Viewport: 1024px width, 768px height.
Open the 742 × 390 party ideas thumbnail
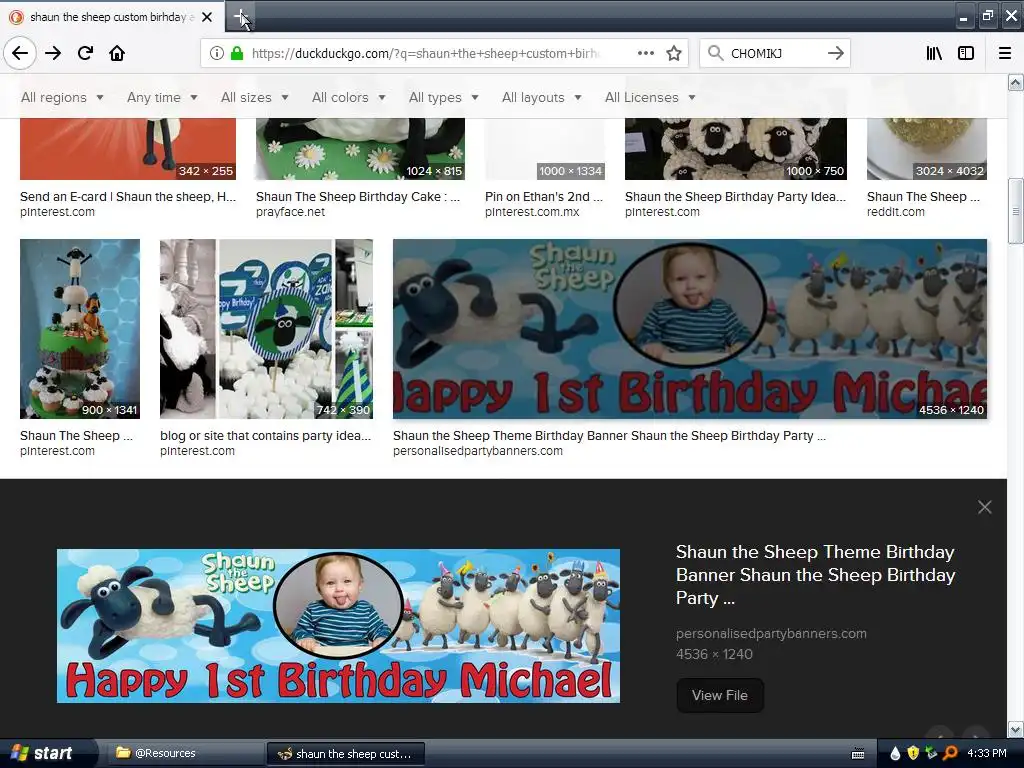[266, 328]
